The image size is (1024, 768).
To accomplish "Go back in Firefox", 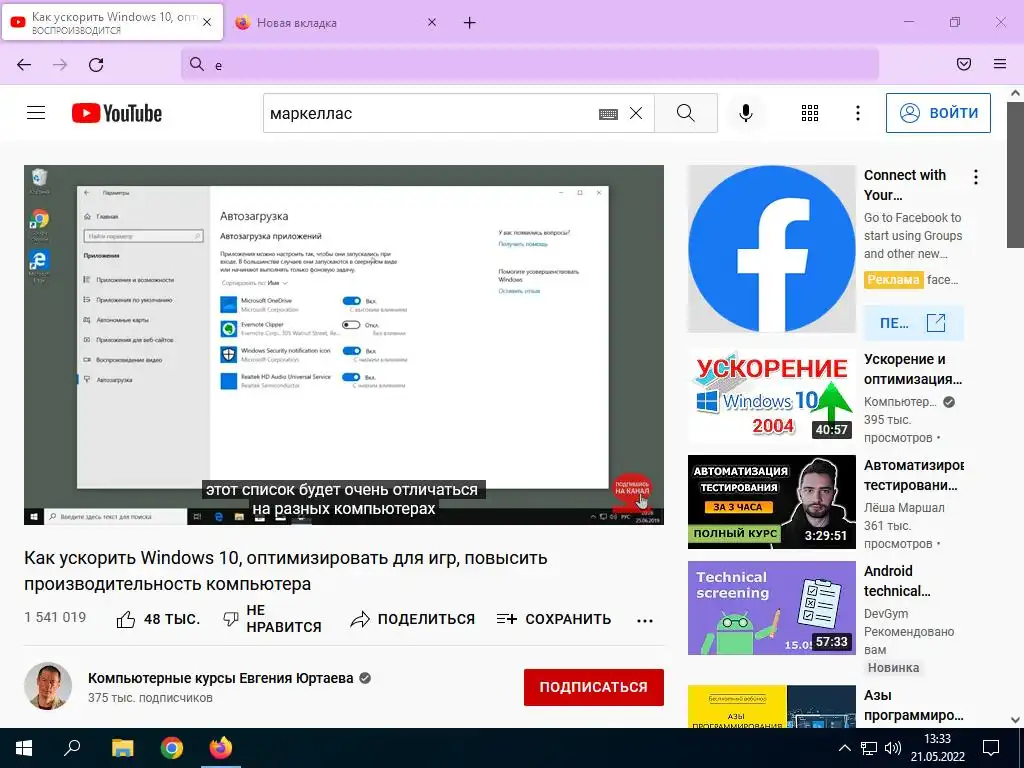I will point(24,65).
